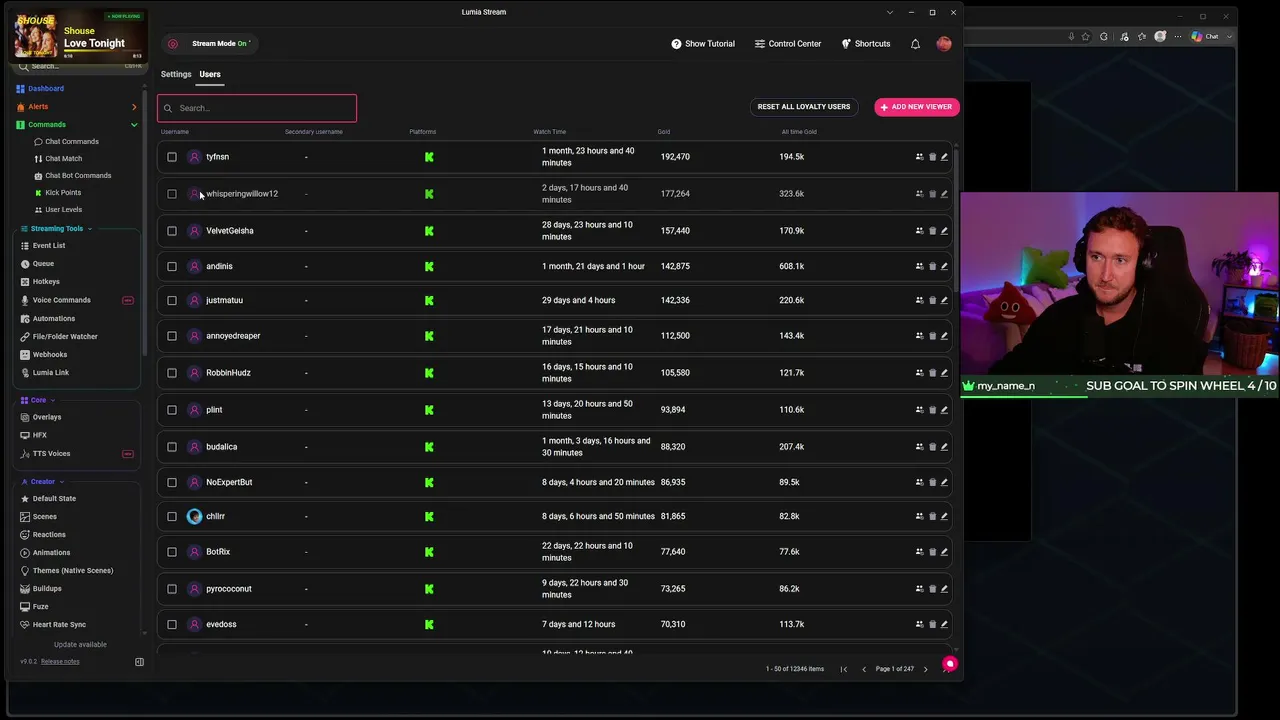Select the checkbox for whisperingwillow12
The width and height of the screenshot is (1280, 720).
172,194
